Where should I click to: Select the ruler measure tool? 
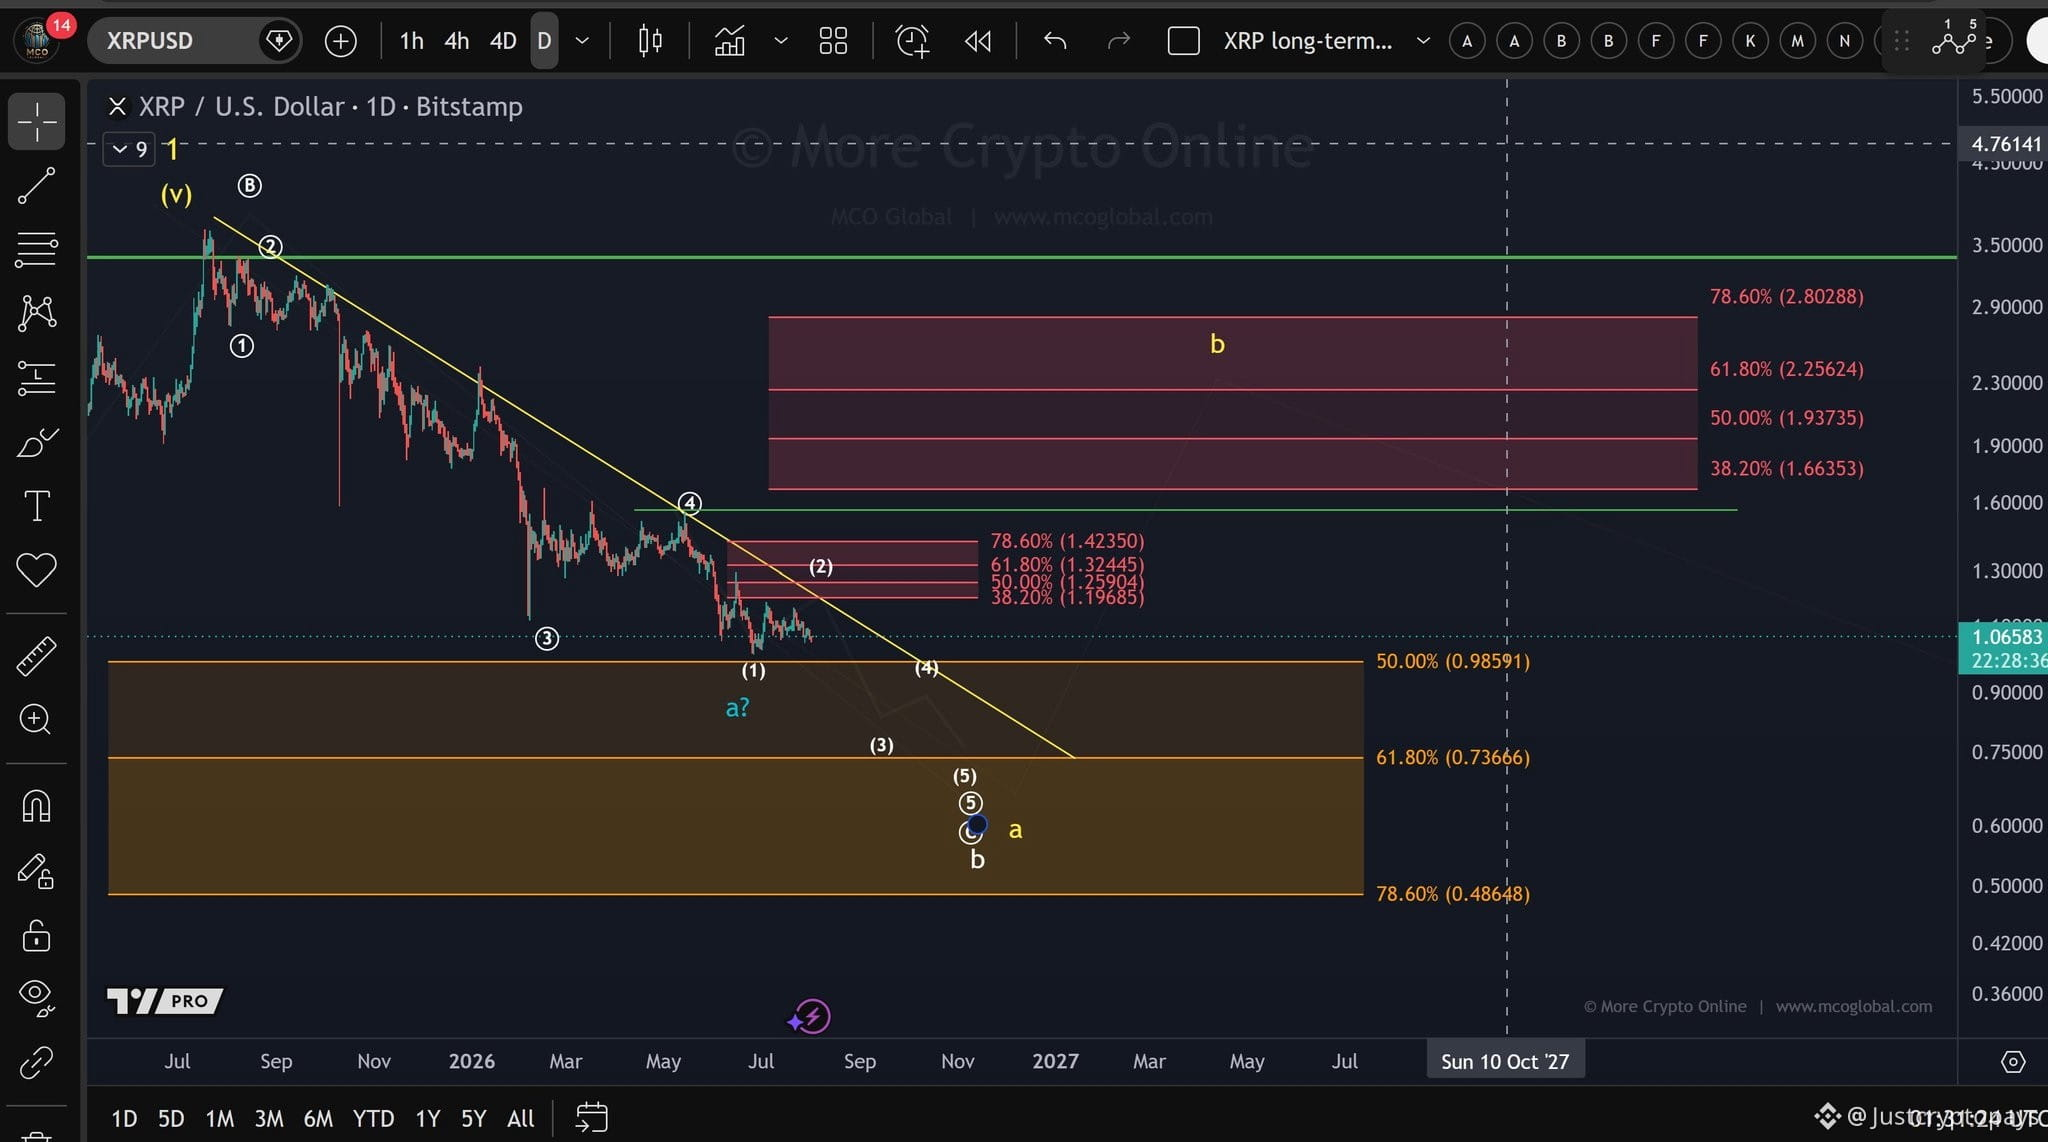point(37,656)
